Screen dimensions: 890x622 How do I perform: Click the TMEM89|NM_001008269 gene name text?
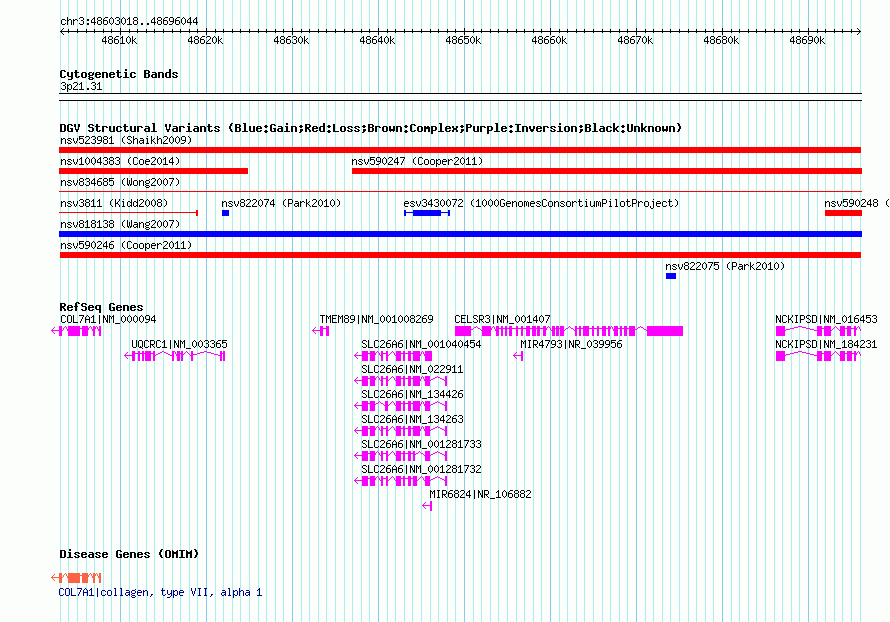click(376, 320)
